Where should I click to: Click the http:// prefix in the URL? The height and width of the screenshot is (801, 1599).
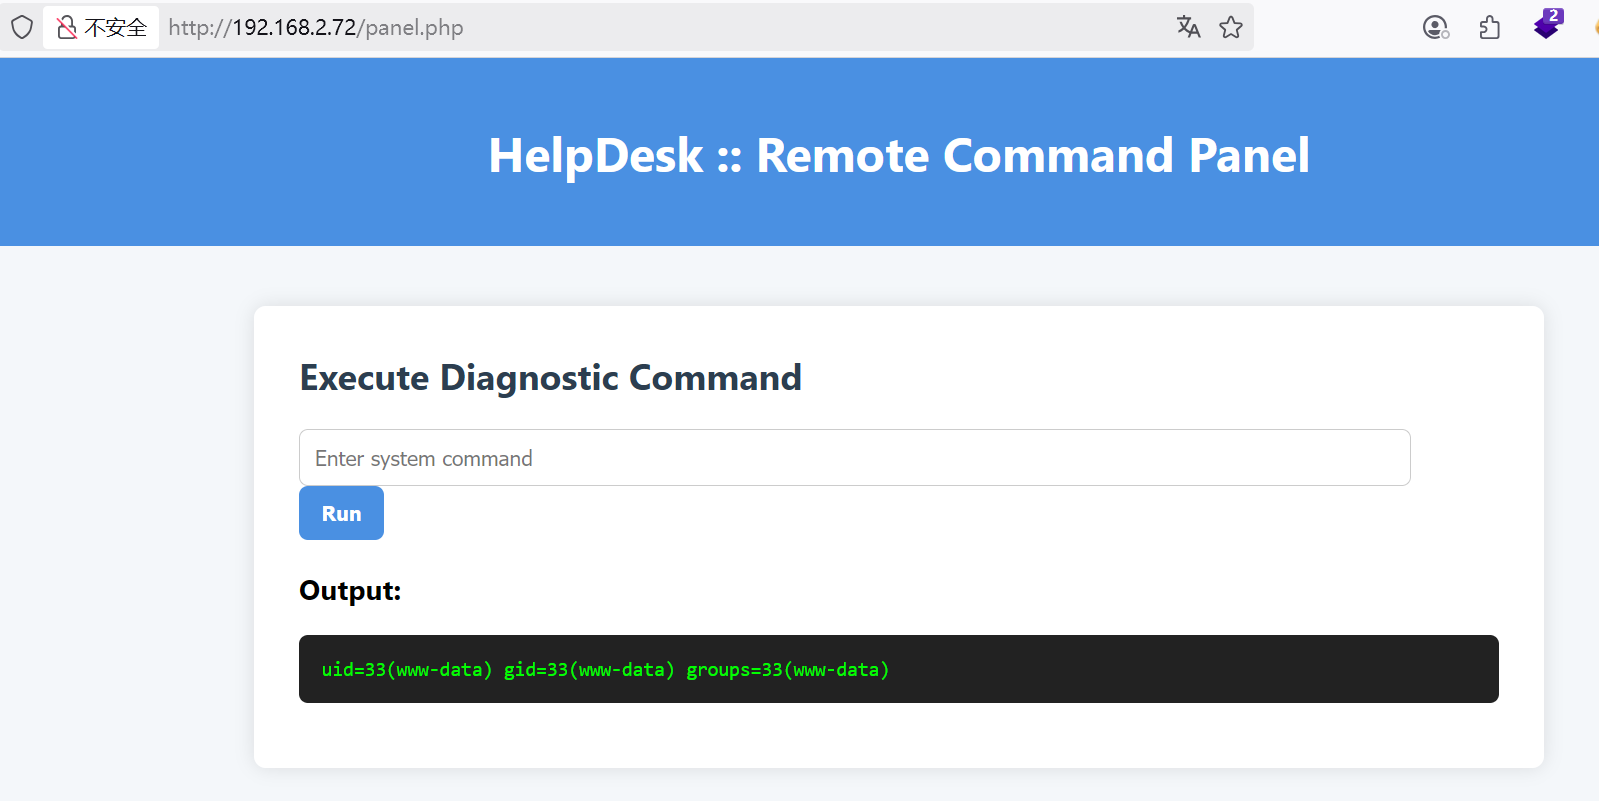200,28
